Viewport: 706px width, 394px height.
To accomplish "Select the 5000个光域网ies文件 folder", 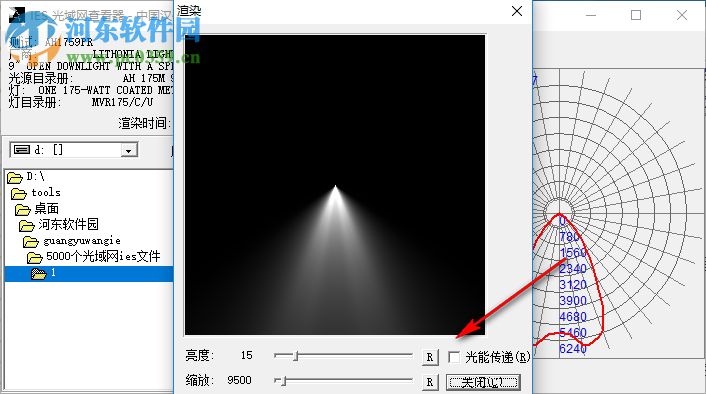I will [103, 257].
